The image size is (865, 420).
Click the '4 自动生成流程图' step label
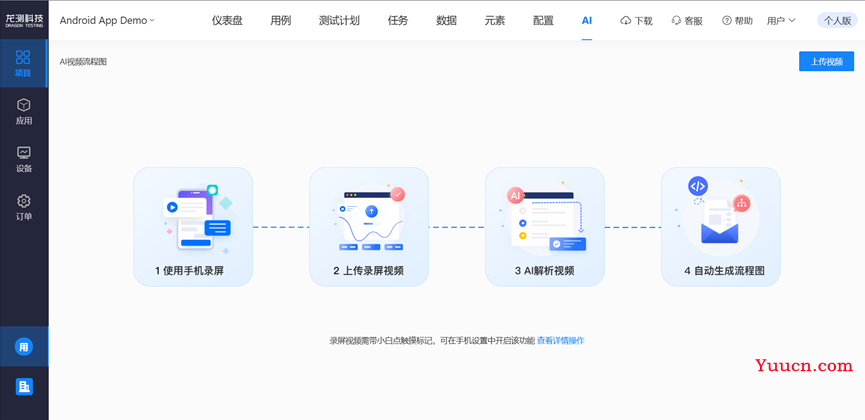(724, 271)
